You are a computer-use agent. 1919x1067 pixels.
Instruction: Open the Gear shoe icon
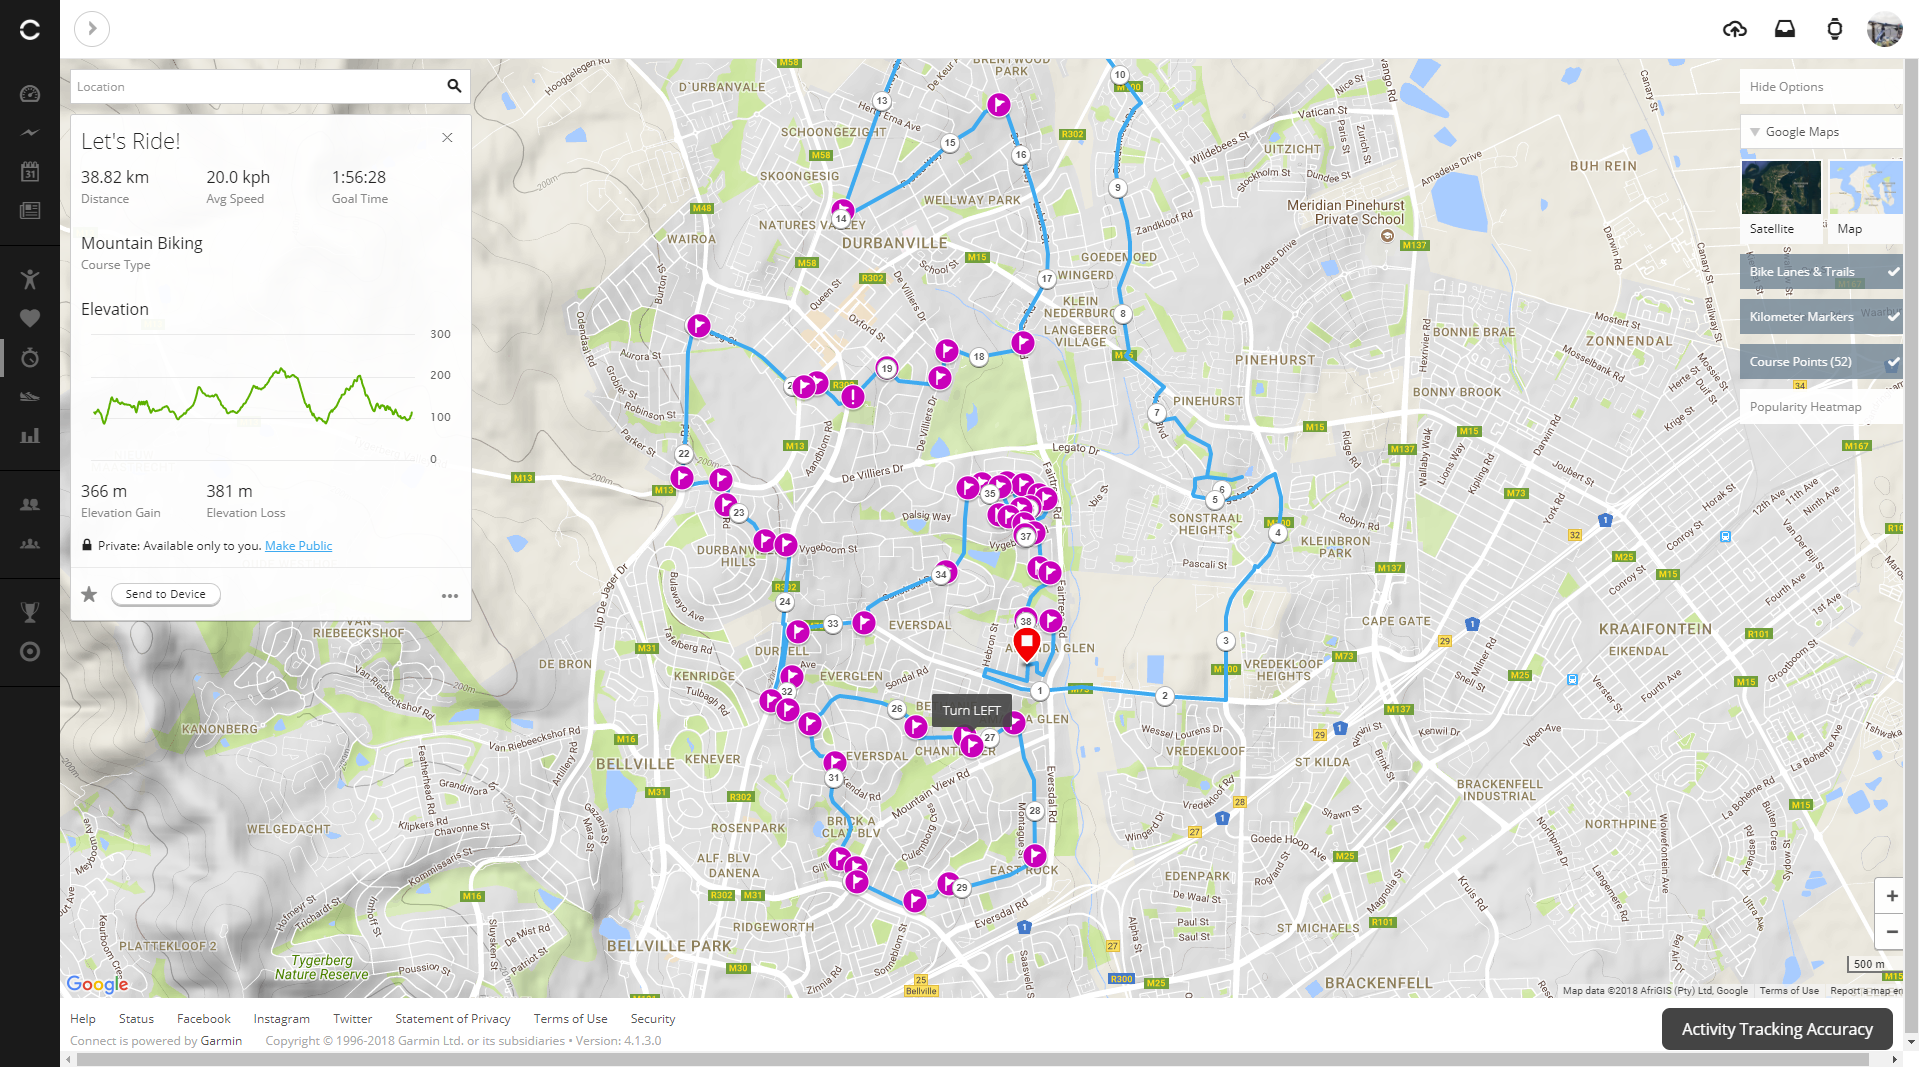30,396
